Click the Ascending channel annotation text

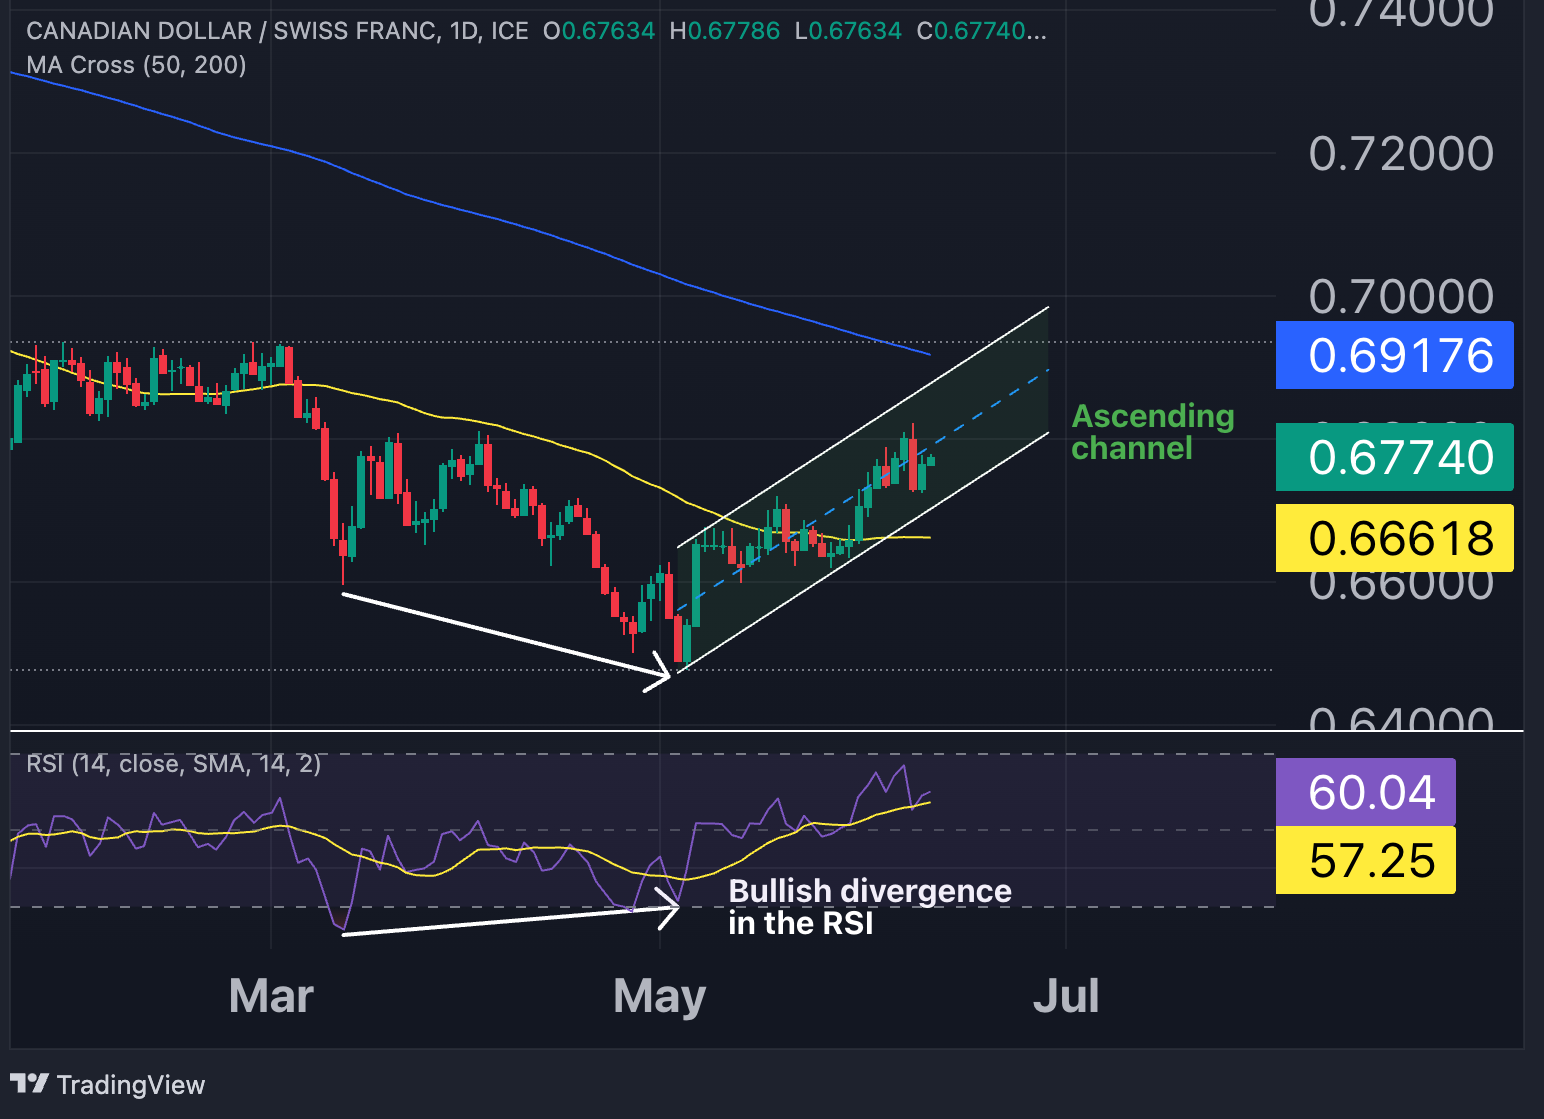(1153, 431)
